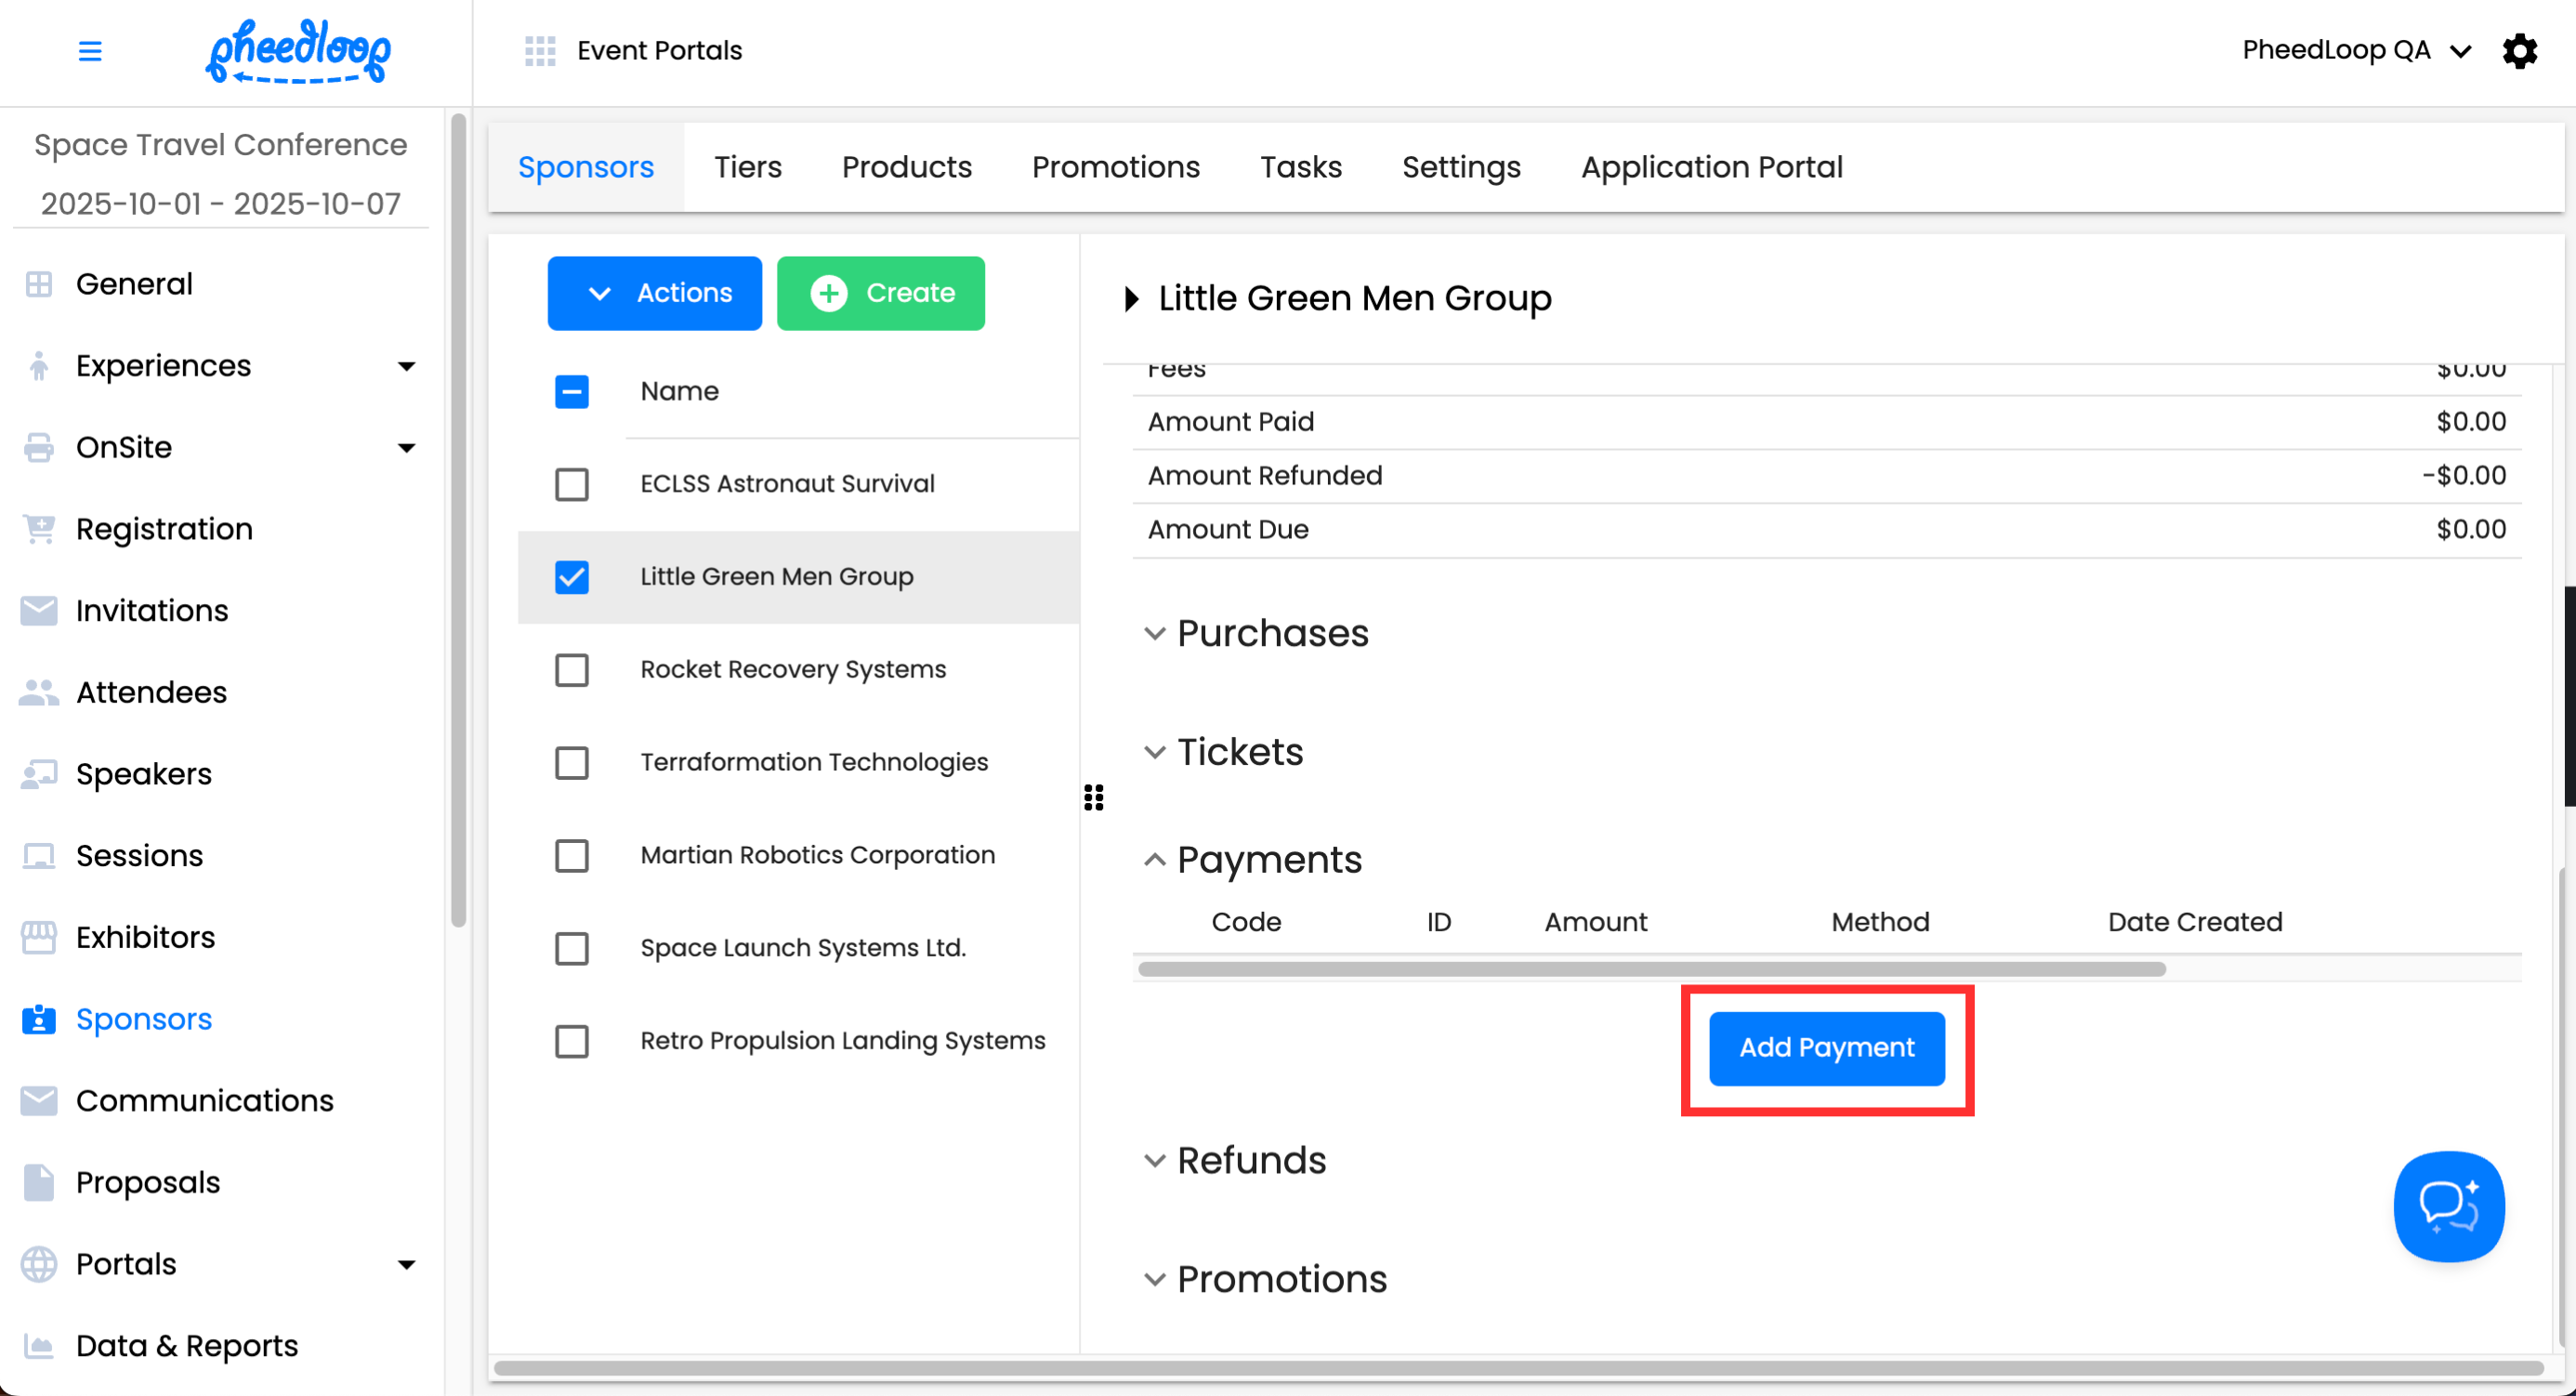Open the chat support bubble icon

pos(2448,1206)
